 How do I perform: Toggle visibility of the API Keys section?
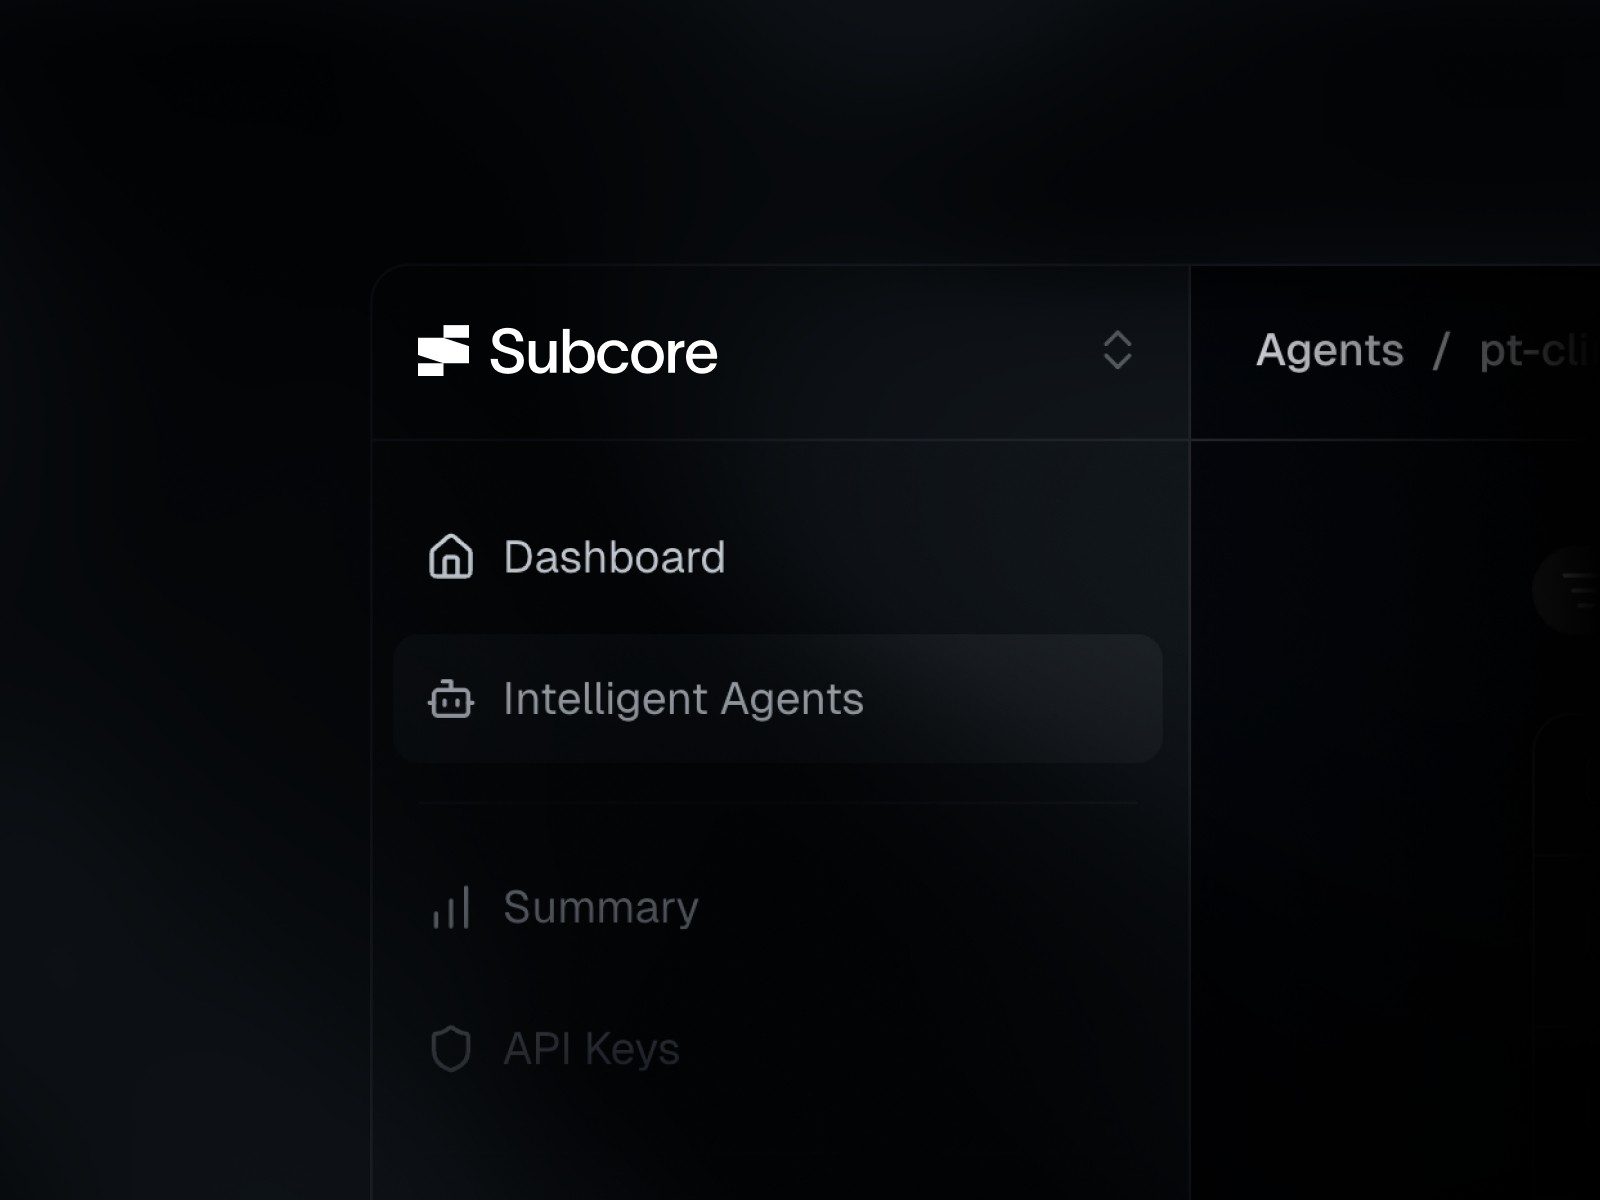(590, 1049)
